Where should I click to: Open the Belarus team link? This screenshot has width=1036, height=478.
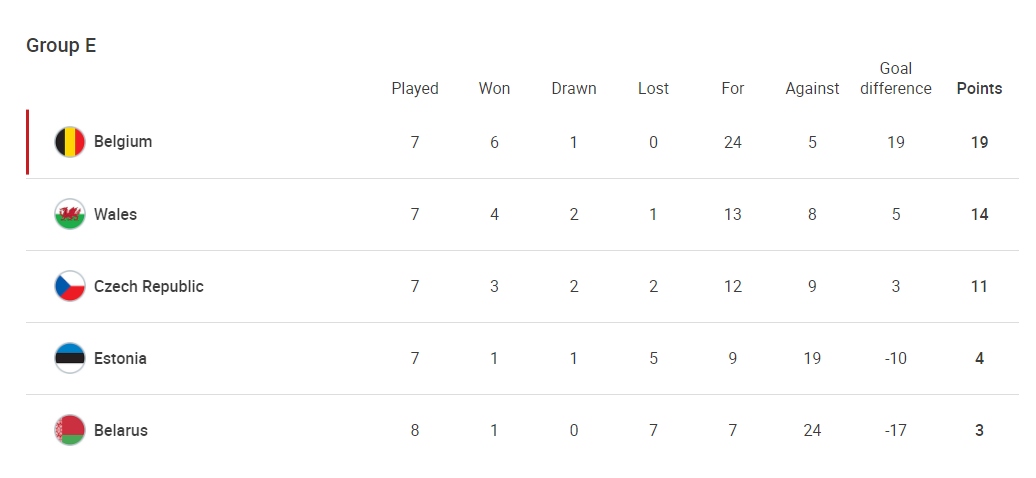coord(121,430)
